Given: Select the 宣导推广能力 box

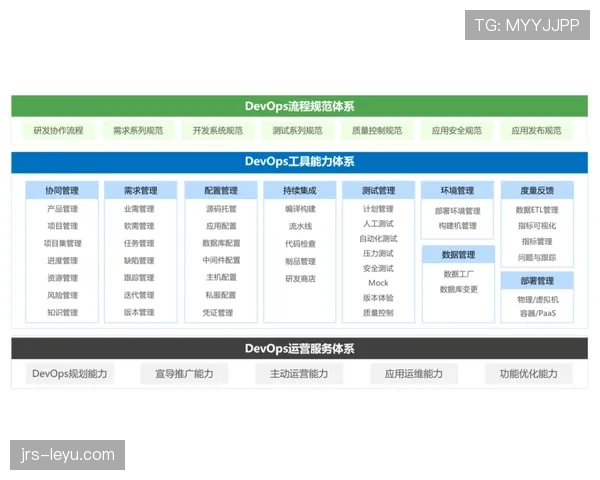Looking at the screenshot, I should pos(184,374).
